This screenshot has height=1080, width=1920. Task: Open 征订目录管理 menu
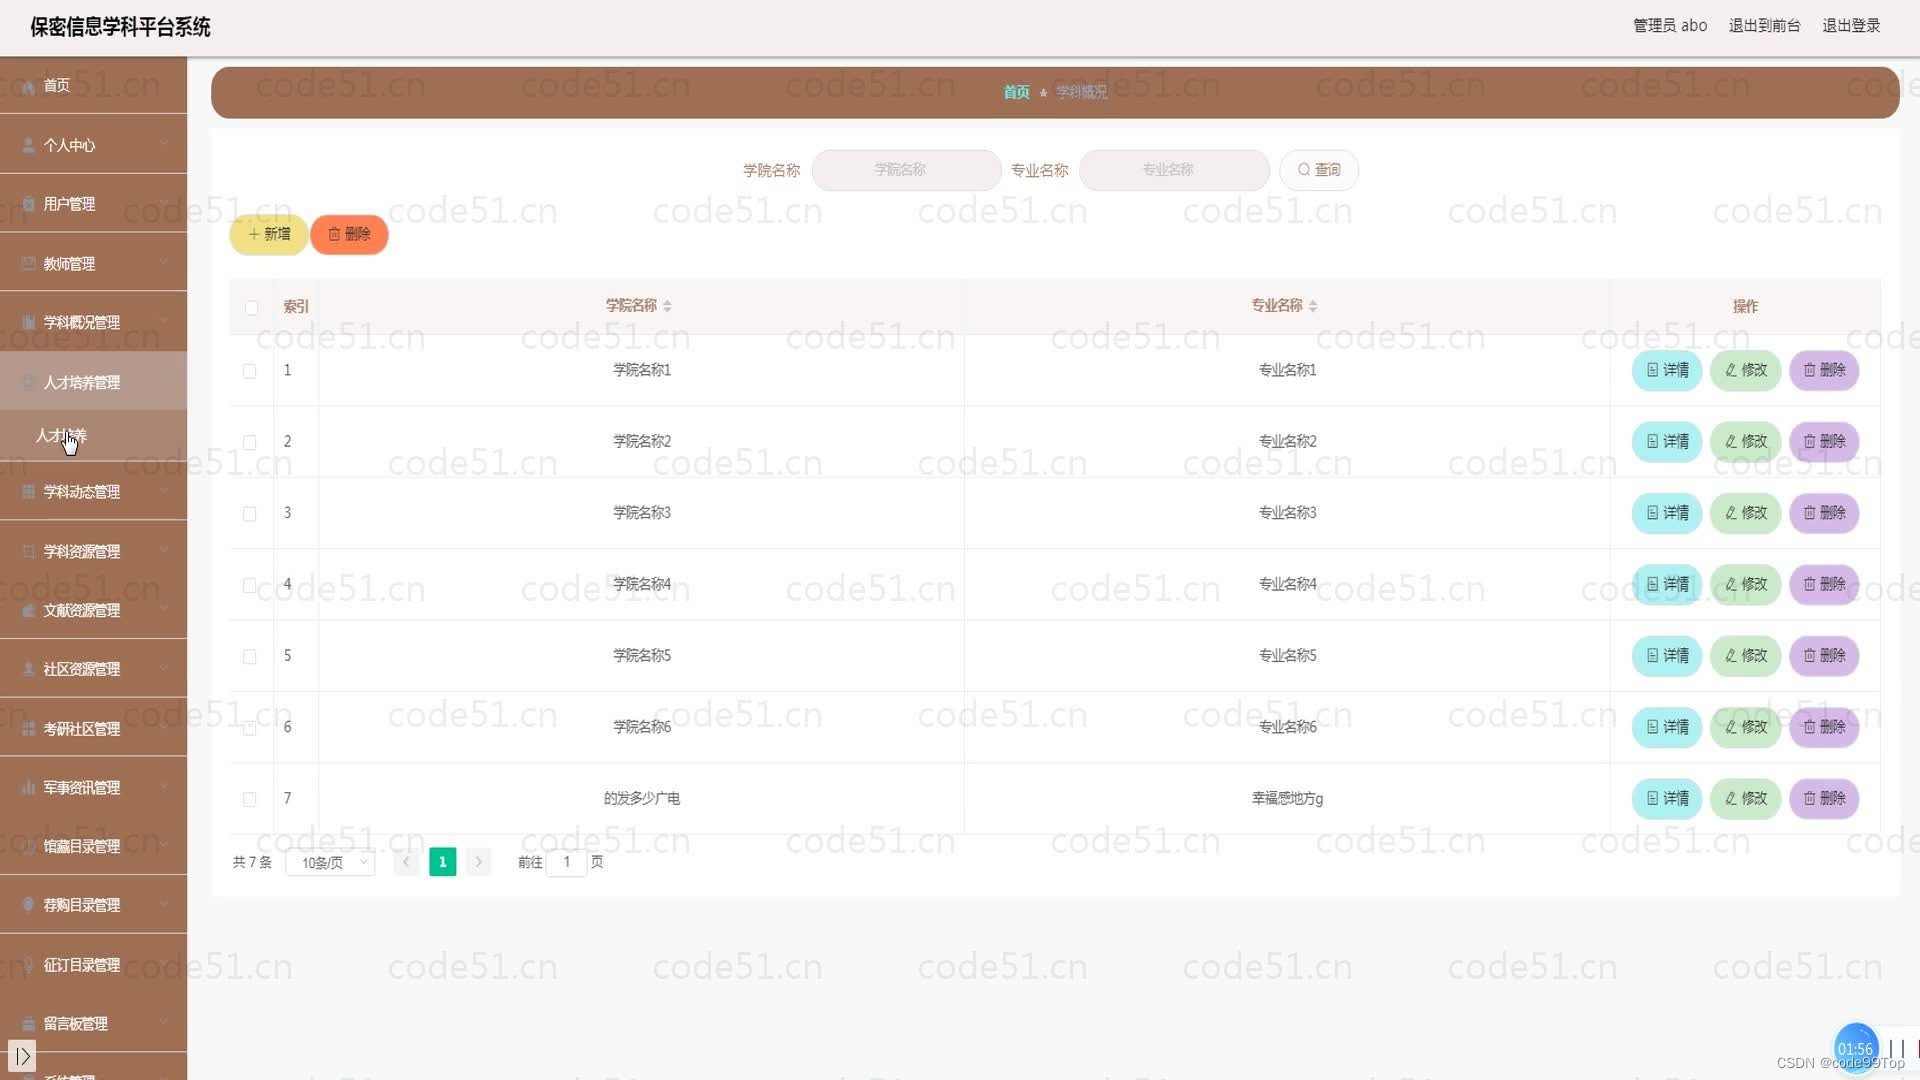tap(93, 965)
